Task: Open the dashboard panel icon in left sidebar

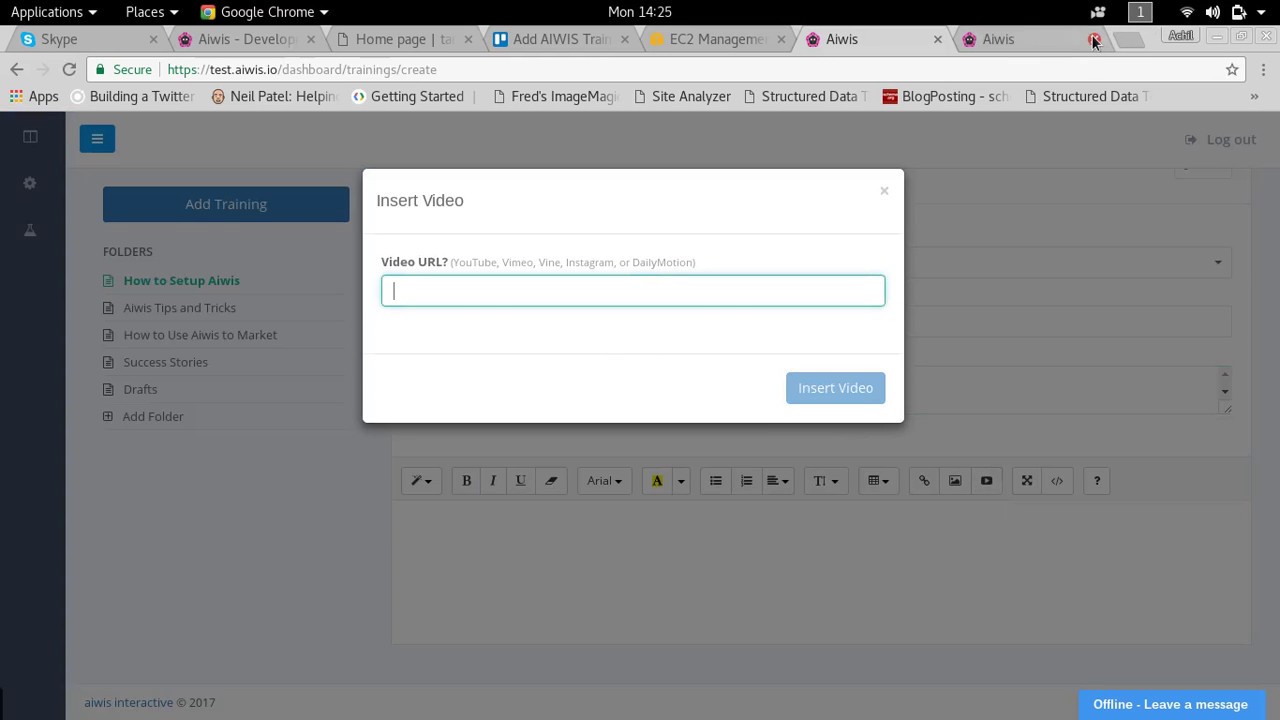Action: tap(30, 136)
